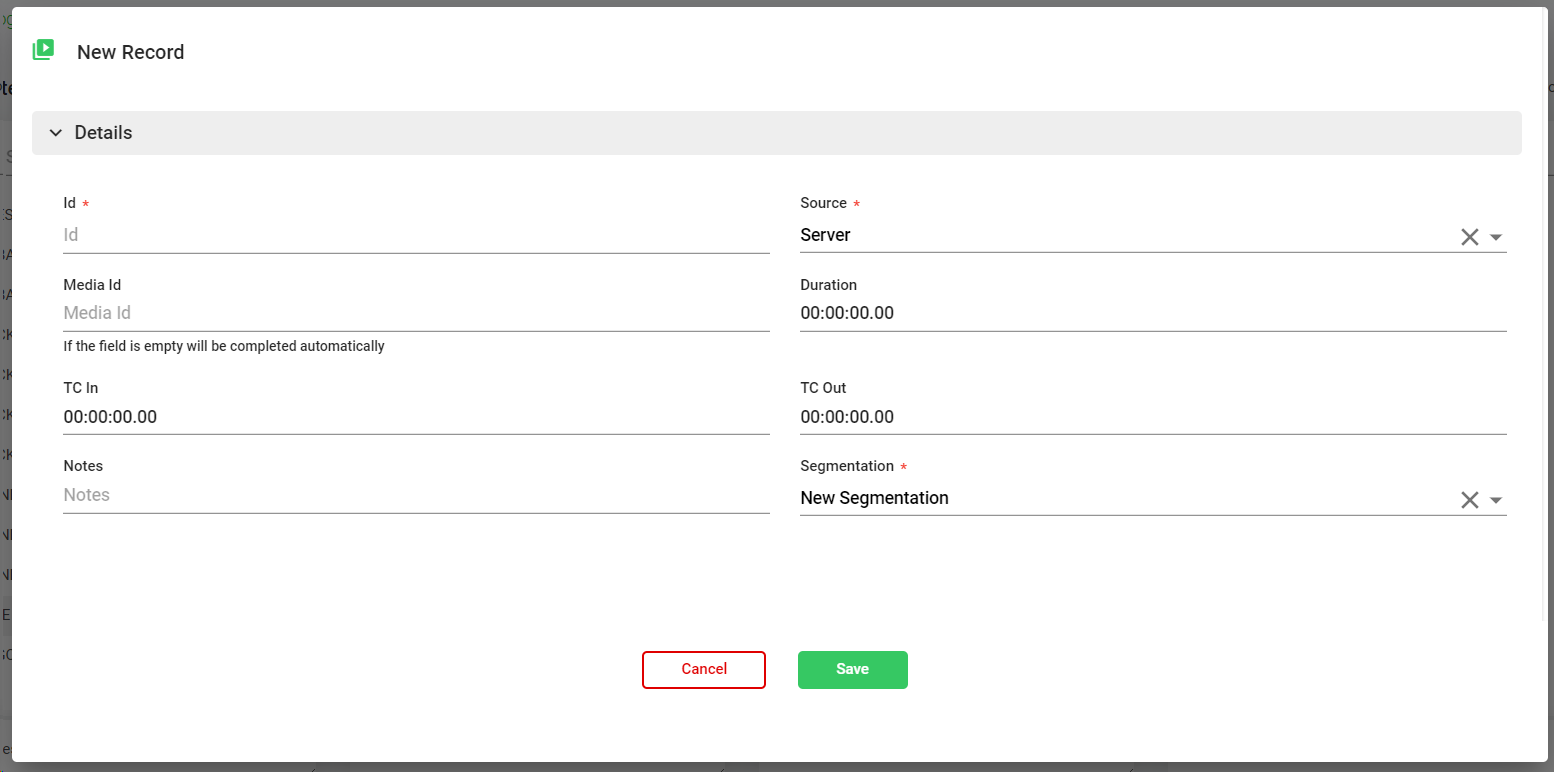Viewport: 1554px width, 772px height.
Task: Click the Media Id auto-complete hint text
Action: pyautogui.click(x=224, y=347)
